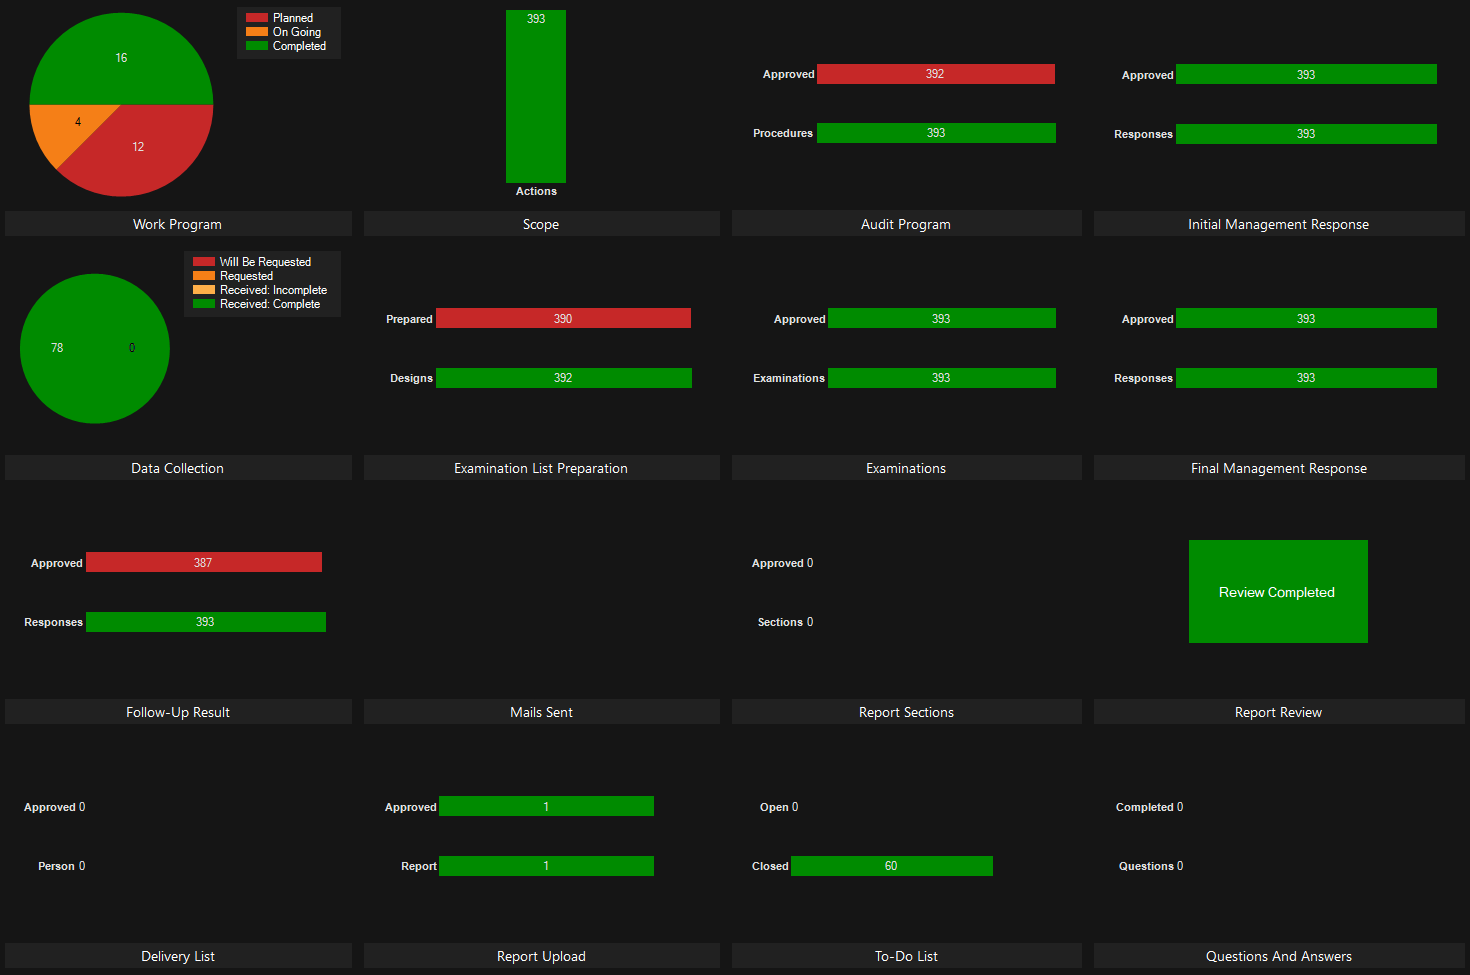The height and width of the screenshot is (975, 1470).
Task: Open the Examinations tile header
Action: [x=906, y=468]
